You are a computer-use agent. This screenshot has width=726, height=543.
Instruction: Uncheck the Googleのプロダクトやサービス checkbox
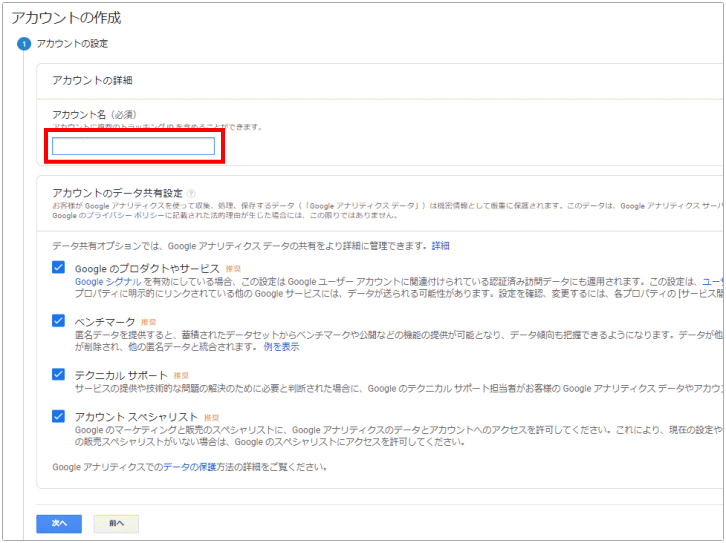58,268
